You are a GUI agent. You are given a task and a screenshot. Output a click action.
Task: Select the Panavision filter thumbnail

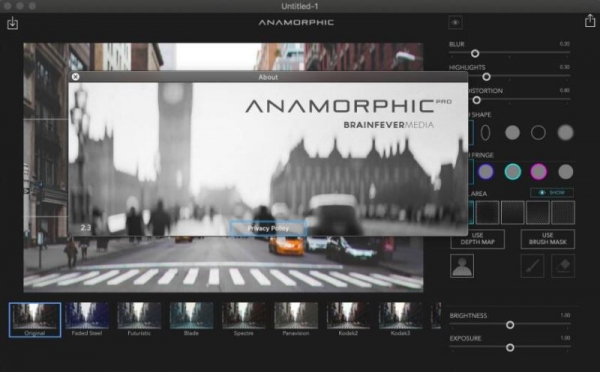[x=296, y=319]
